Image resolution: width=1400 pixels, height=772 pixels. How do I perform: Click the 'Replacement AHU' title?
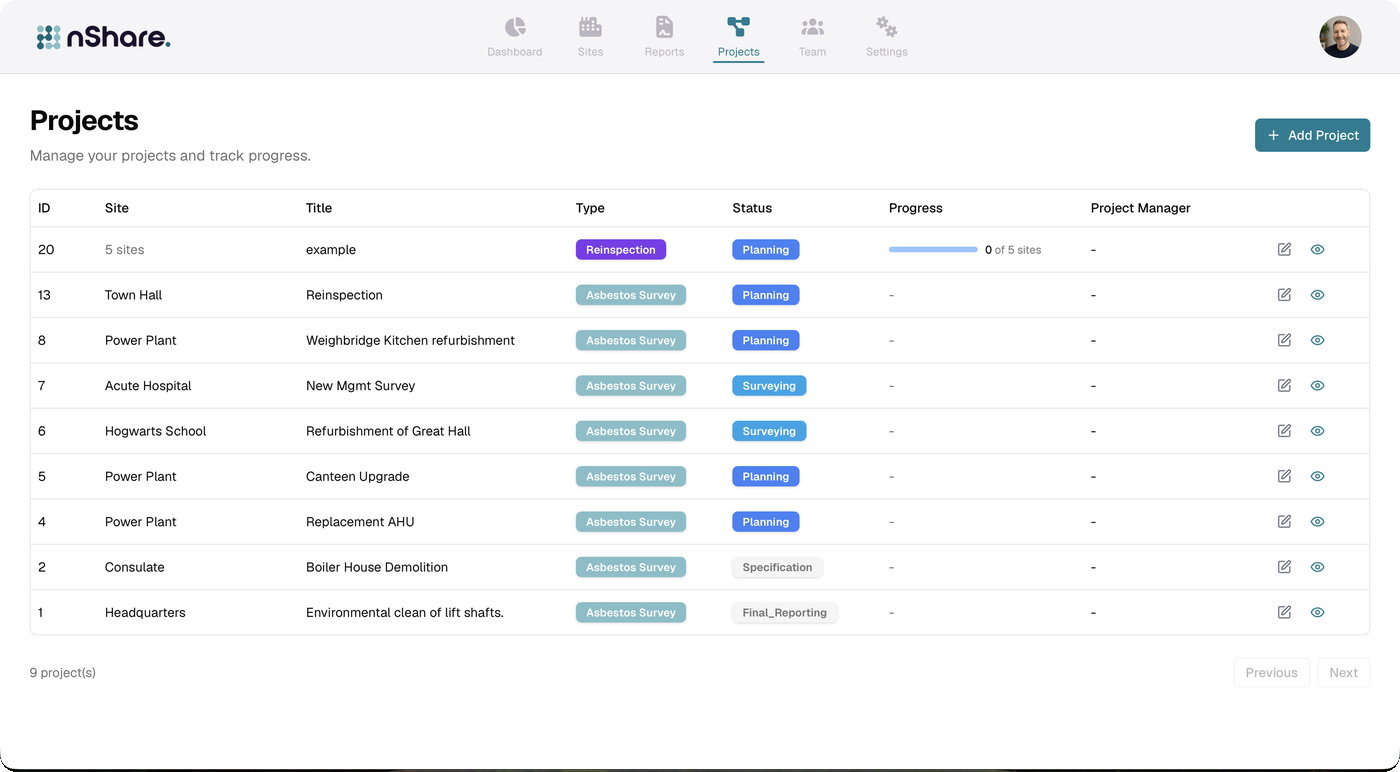pyautogui.click(x=360, y=521)
